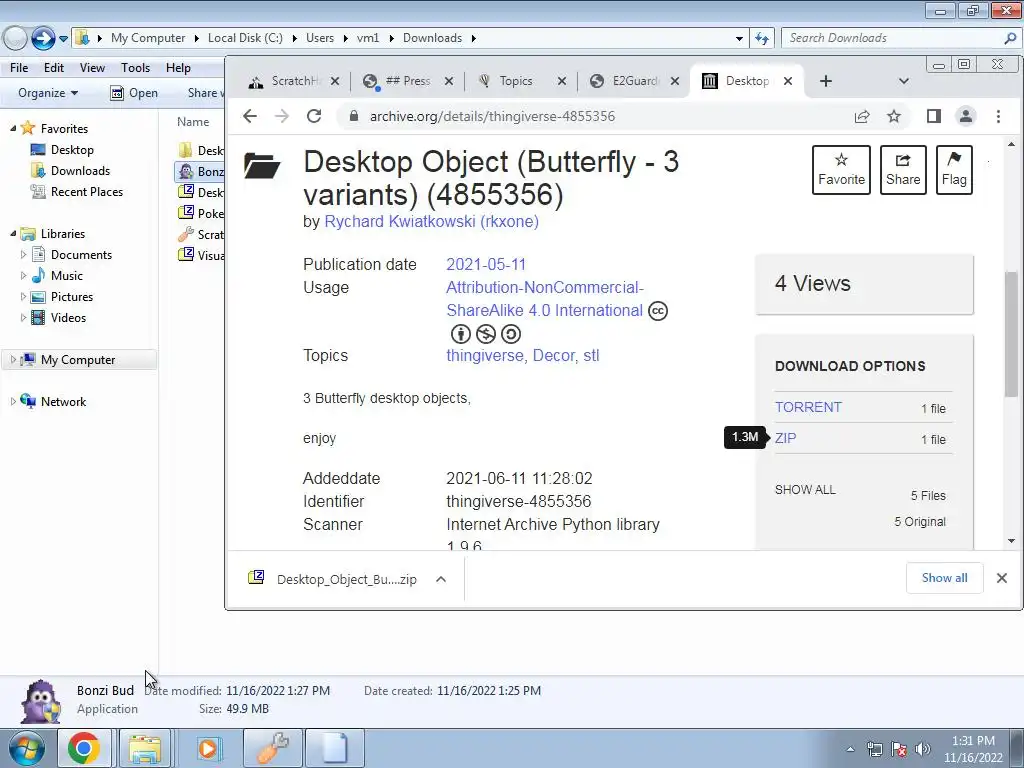This screenshot has height=768, width=1024.
Task: Expand the Documents library node
Action: pyautogui.click(x=24, y=255)
